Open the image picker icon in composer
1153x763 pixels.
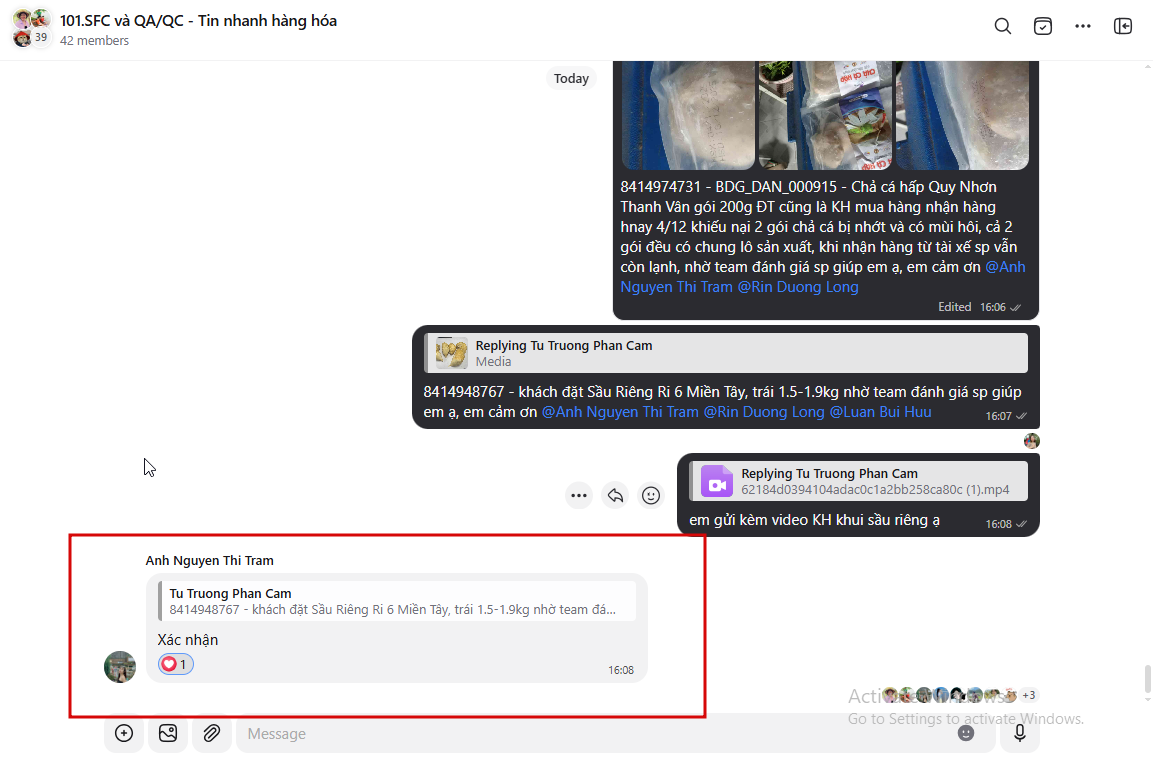click(x=168, y=733)
